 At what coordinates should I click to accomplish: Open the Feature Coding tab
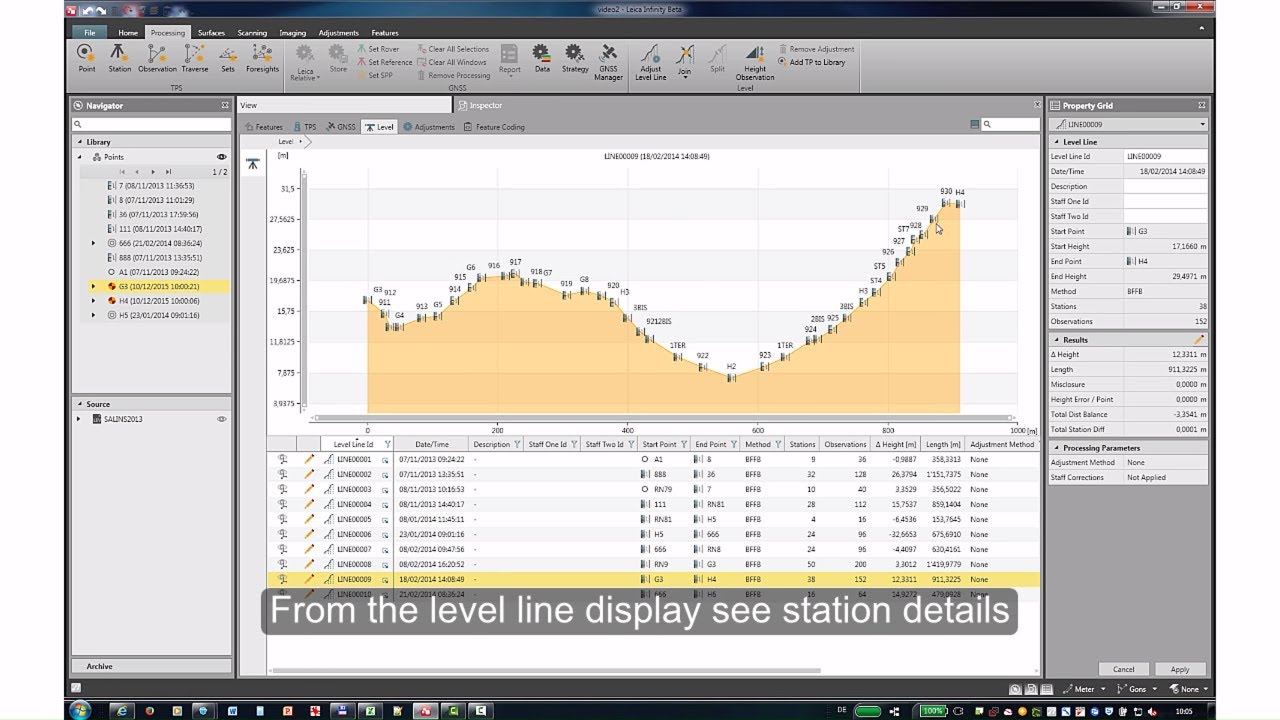(x=494, y=127)
